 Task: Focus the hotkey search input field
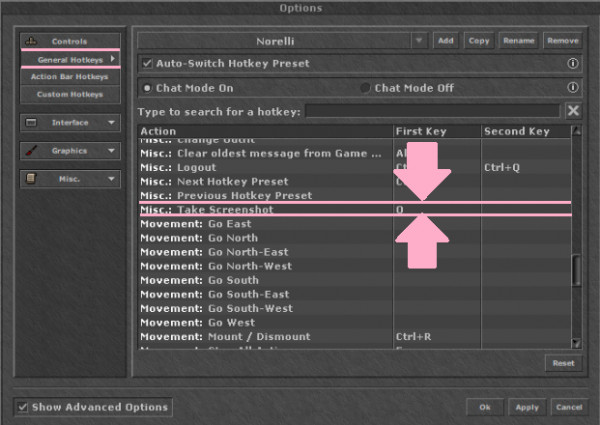click(432, 111)
